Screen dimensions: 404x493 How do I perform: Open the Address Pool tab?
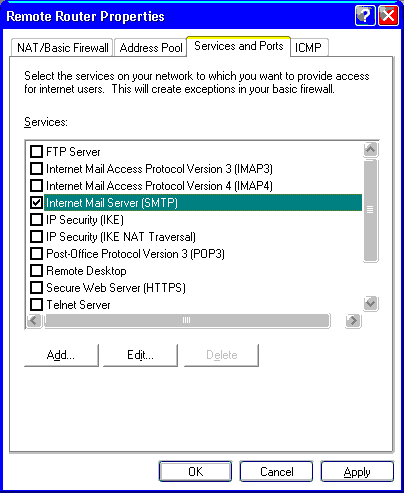click(151, 48)
